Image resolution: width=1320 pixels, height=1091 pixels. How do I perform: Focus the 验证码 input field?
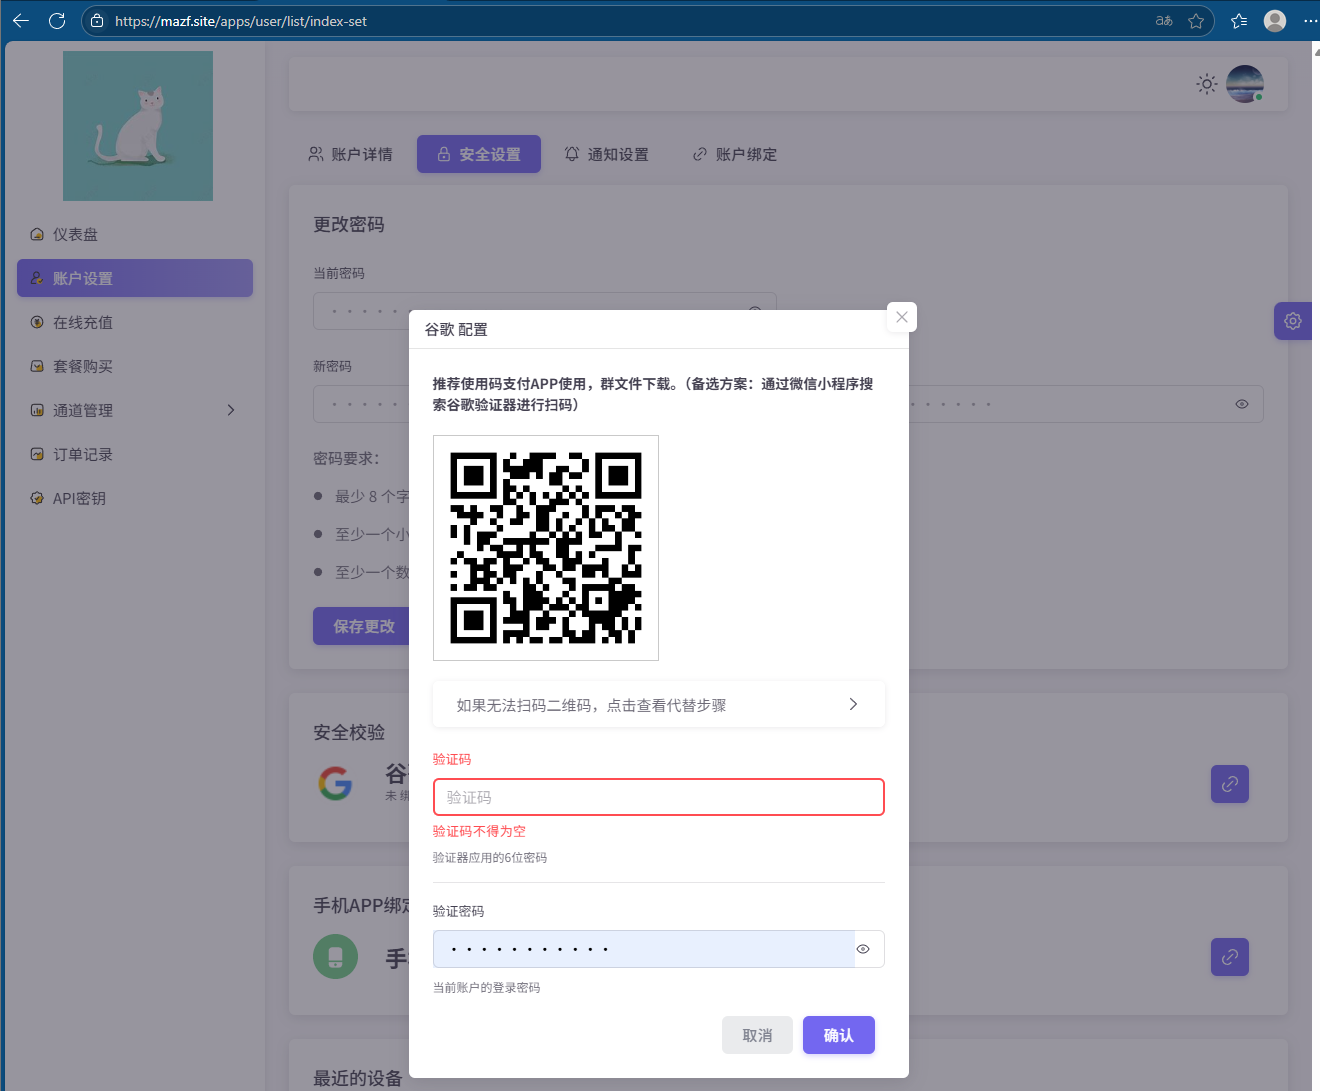click(659, 797)
